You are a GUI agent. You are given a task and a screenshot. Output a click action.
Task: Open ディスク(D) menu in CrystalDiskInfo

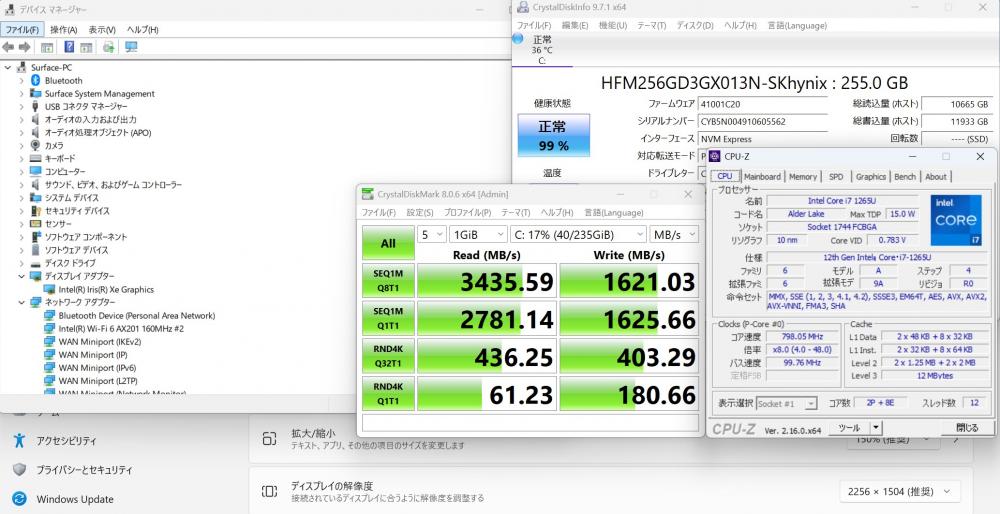(695, 26)
